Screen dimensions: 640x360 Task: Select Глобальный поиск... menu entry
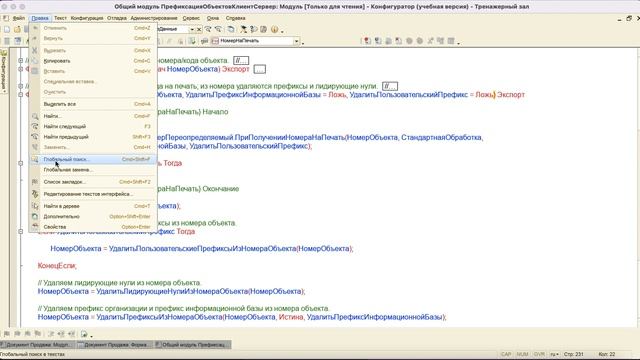point(93,159)
